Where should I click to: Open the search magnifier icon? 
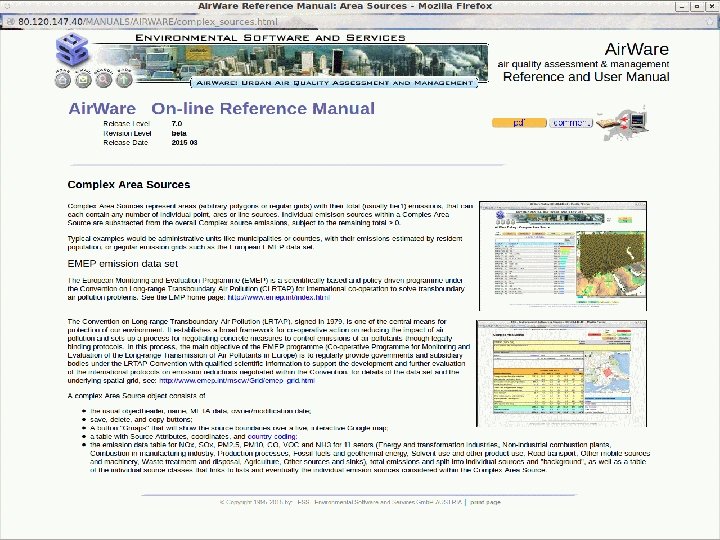point(103,79)
